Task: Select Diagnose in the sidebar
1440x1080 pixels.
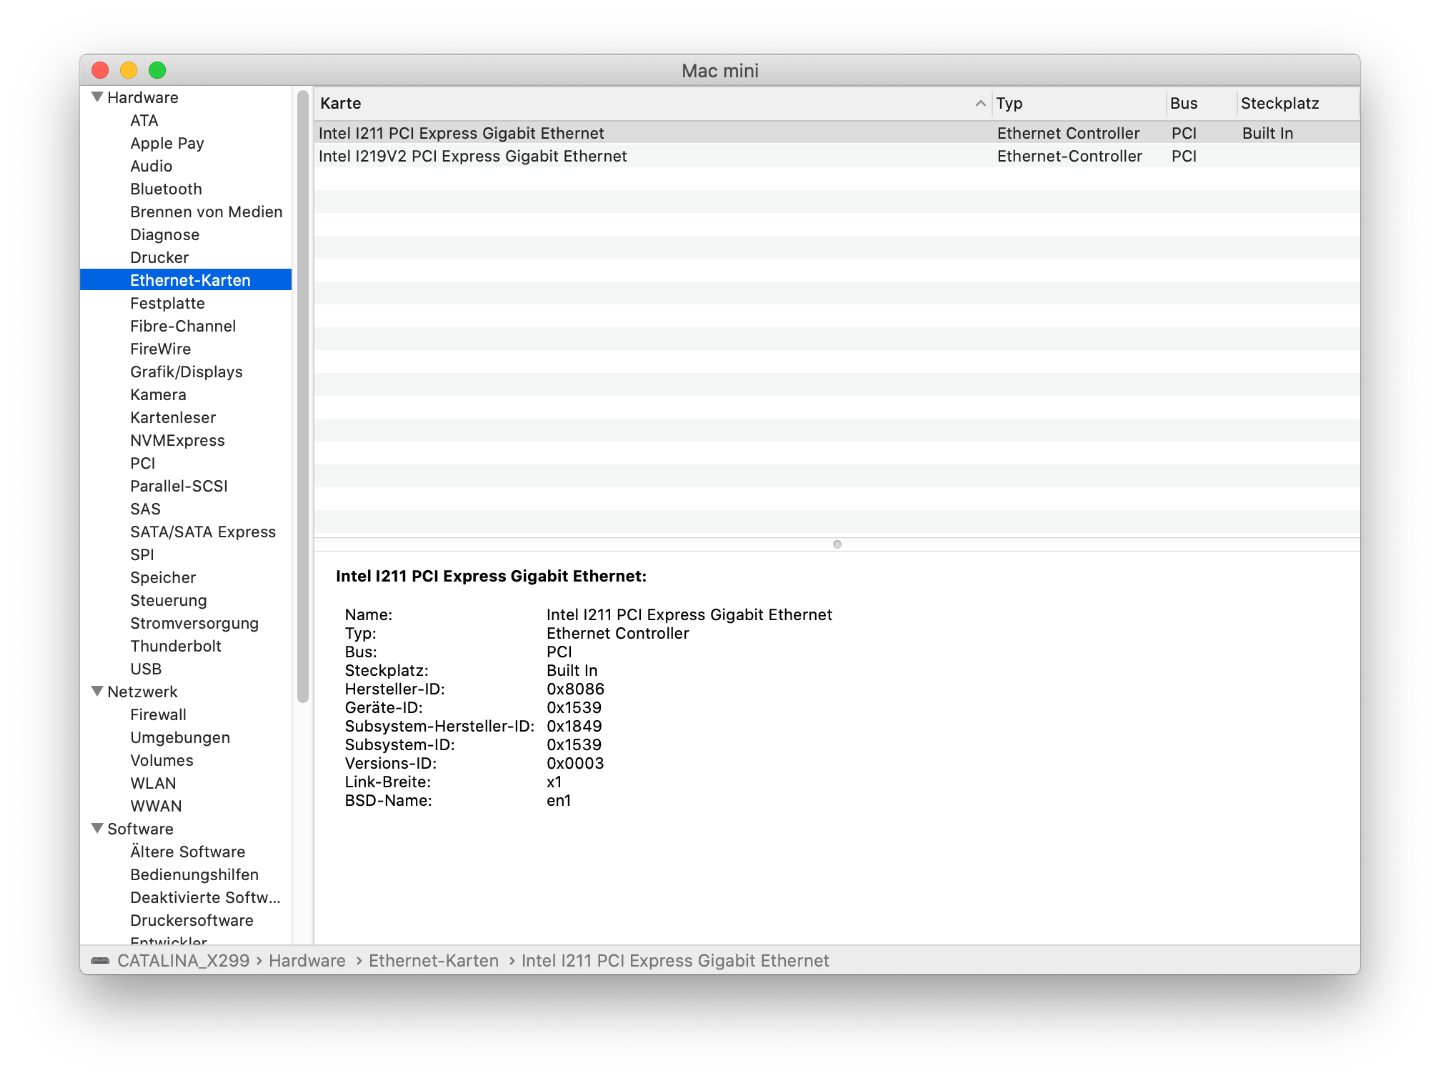Action: 165,235
